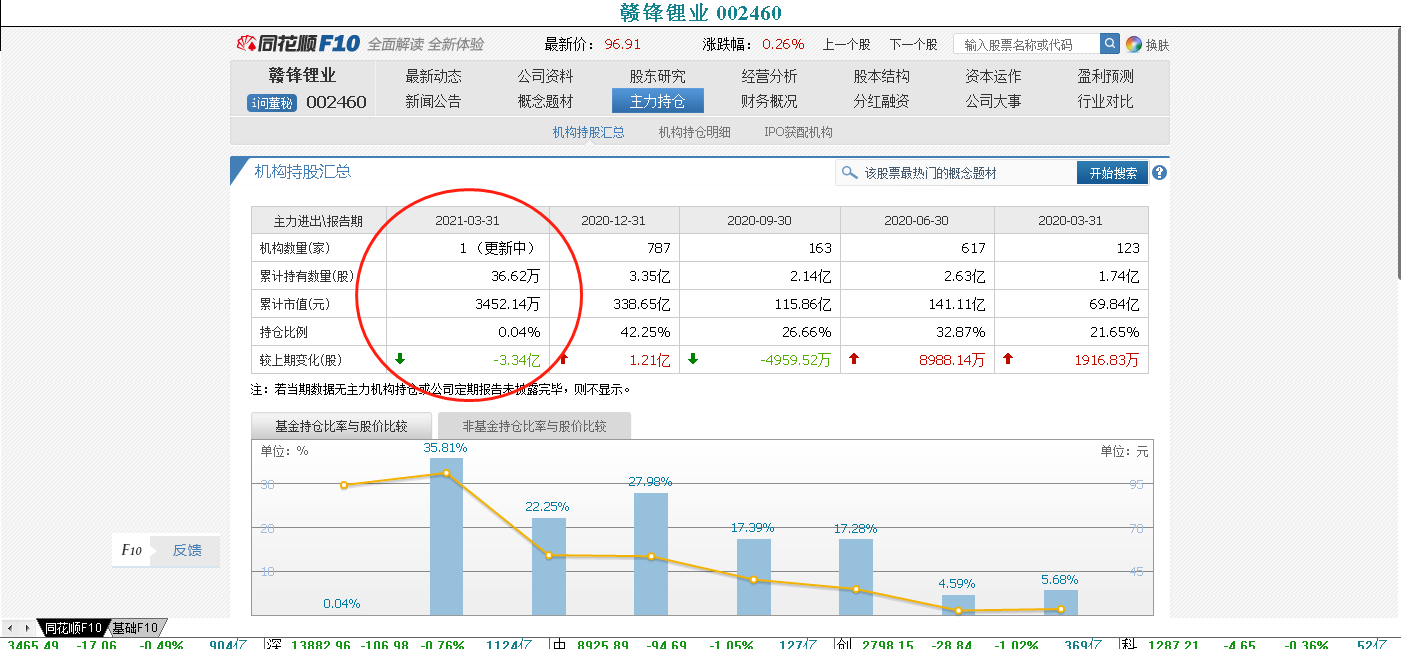Click the 1916.83万 change value
The image size is (1401, 649).
tap(1107, 360)
